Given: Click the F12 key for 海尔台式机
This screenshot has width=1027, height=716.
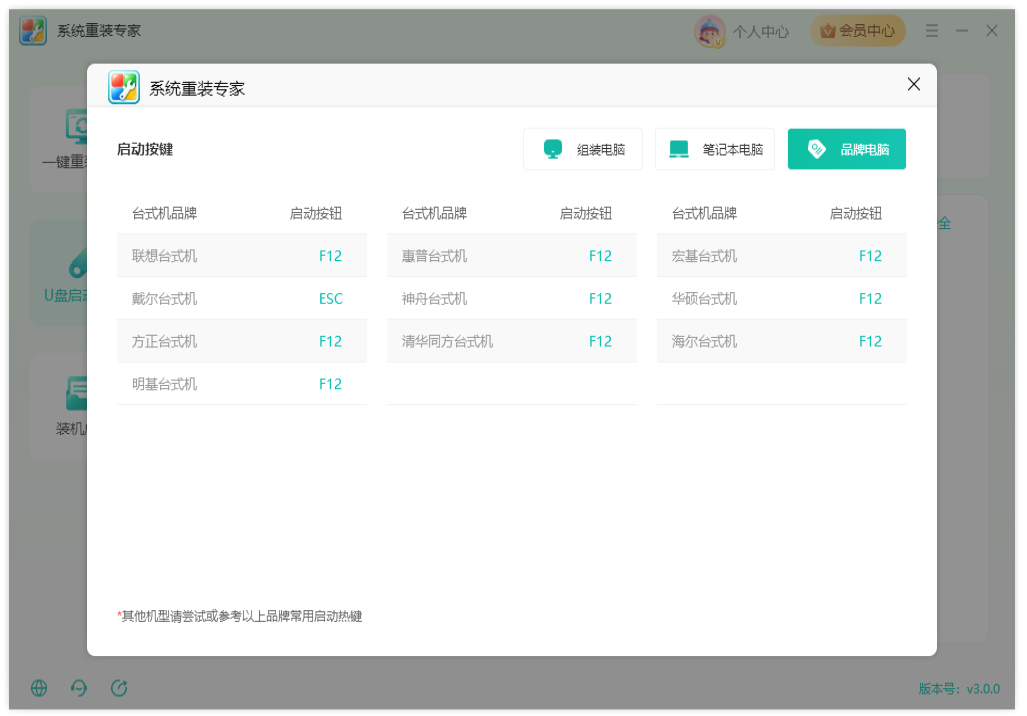Looking at the screenshot, I should 870,341.
